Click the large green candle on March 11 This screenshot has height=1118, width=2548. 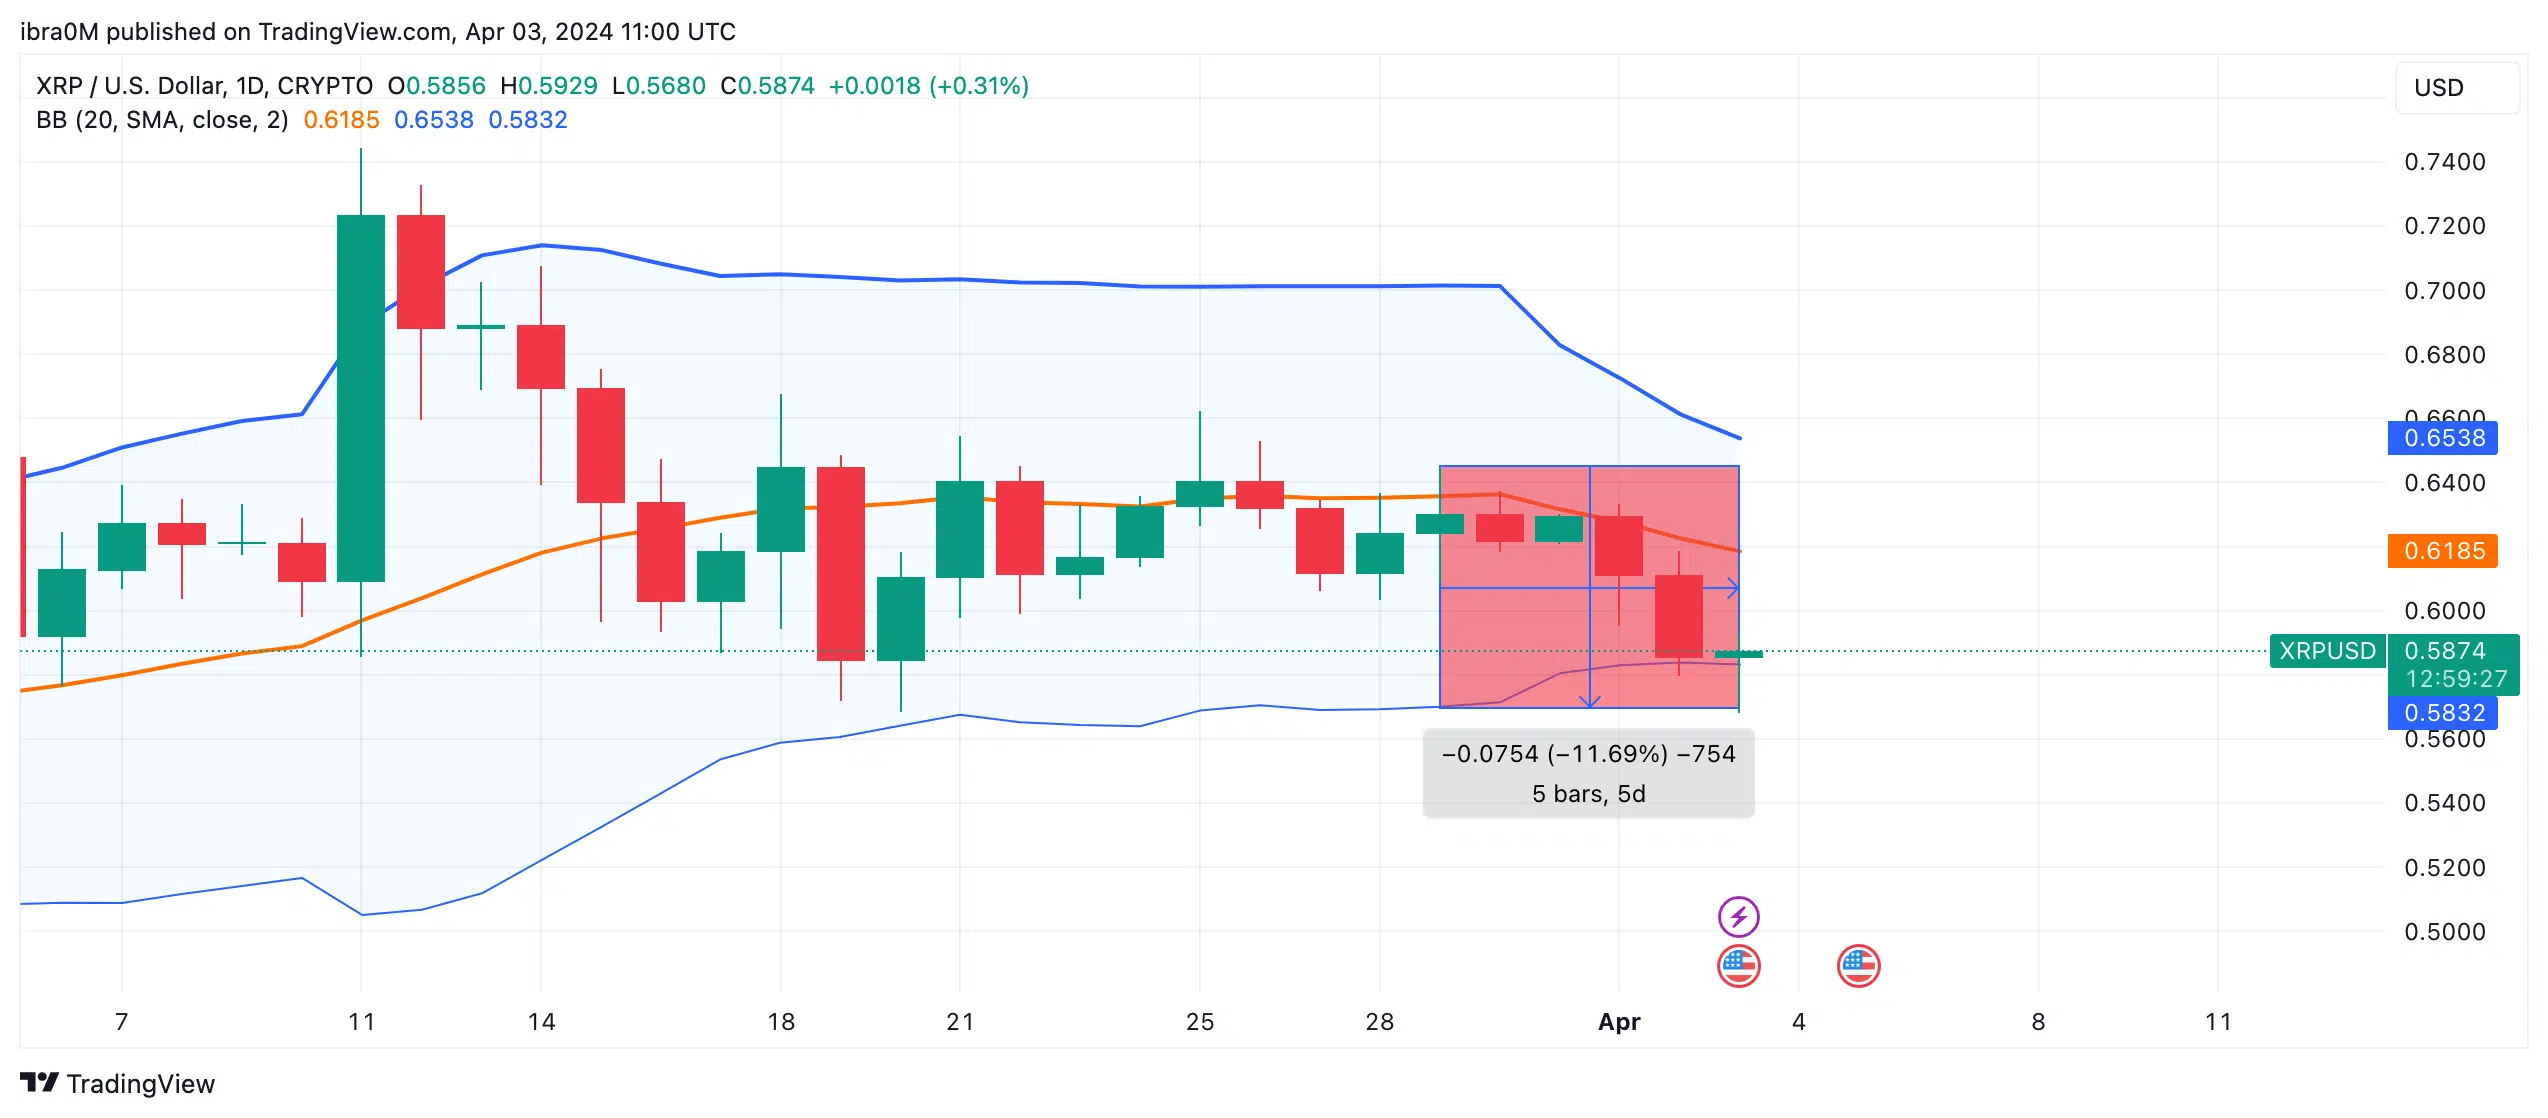(361, 398)
